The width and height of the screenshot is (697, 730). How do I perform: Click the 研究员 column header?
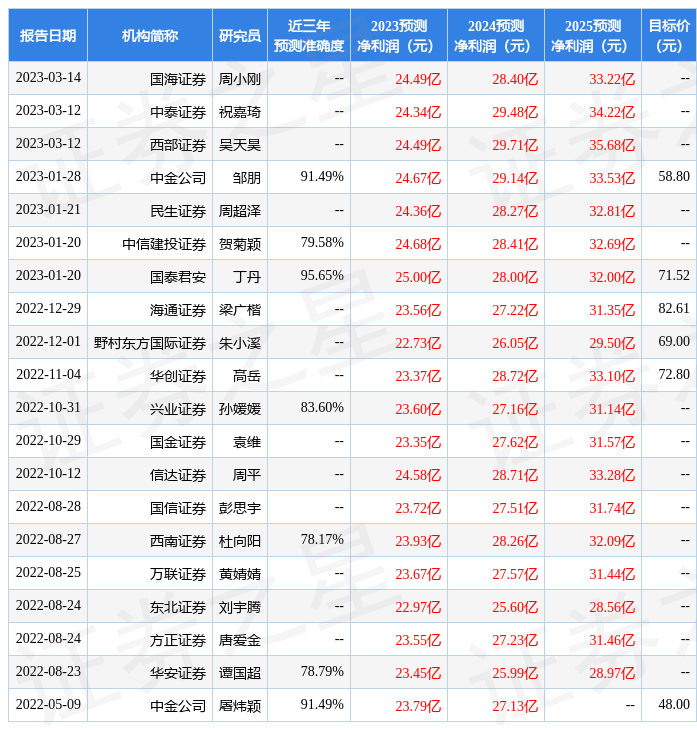240,35
